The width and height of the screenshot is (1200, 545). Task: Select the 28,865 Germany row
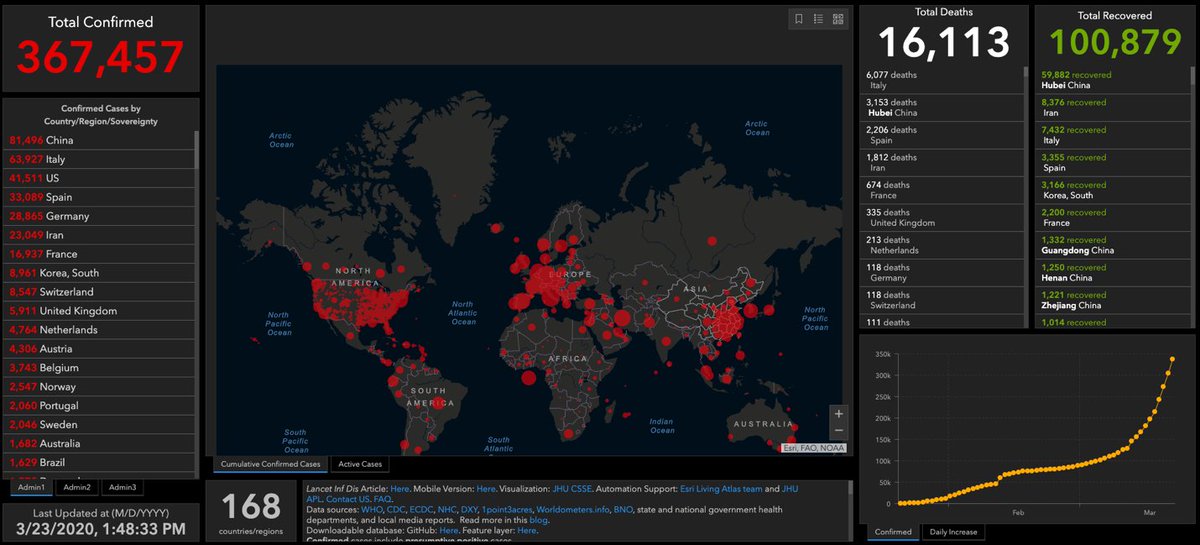tap(99, 216)
